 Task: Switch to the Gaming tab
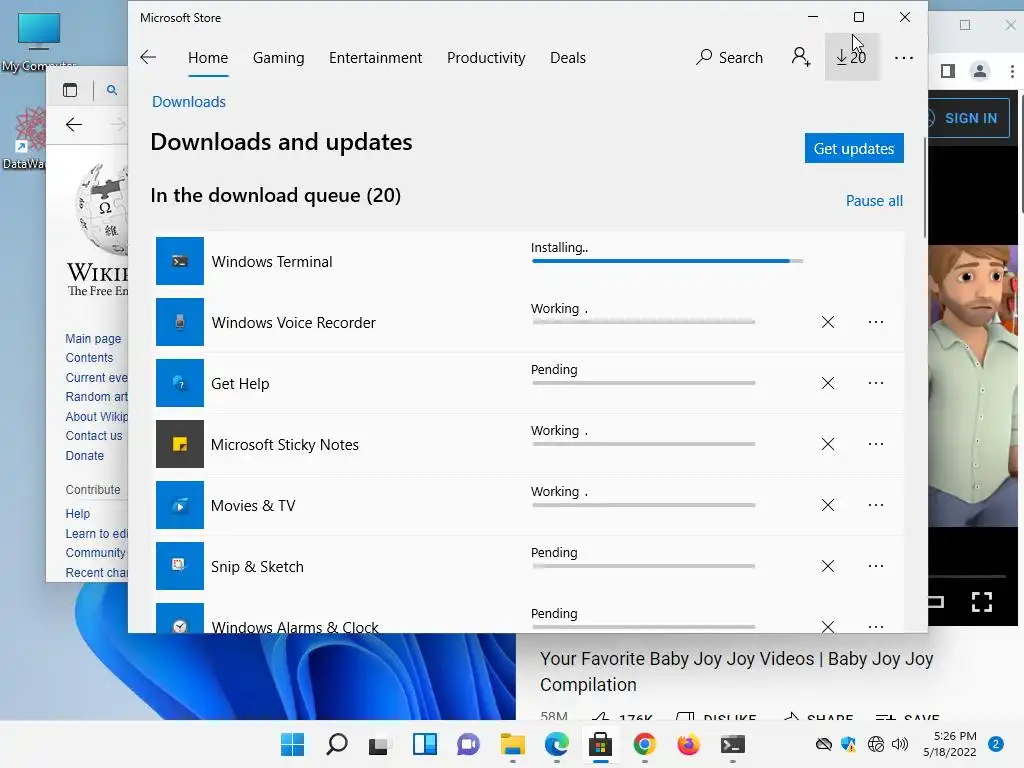279,57
